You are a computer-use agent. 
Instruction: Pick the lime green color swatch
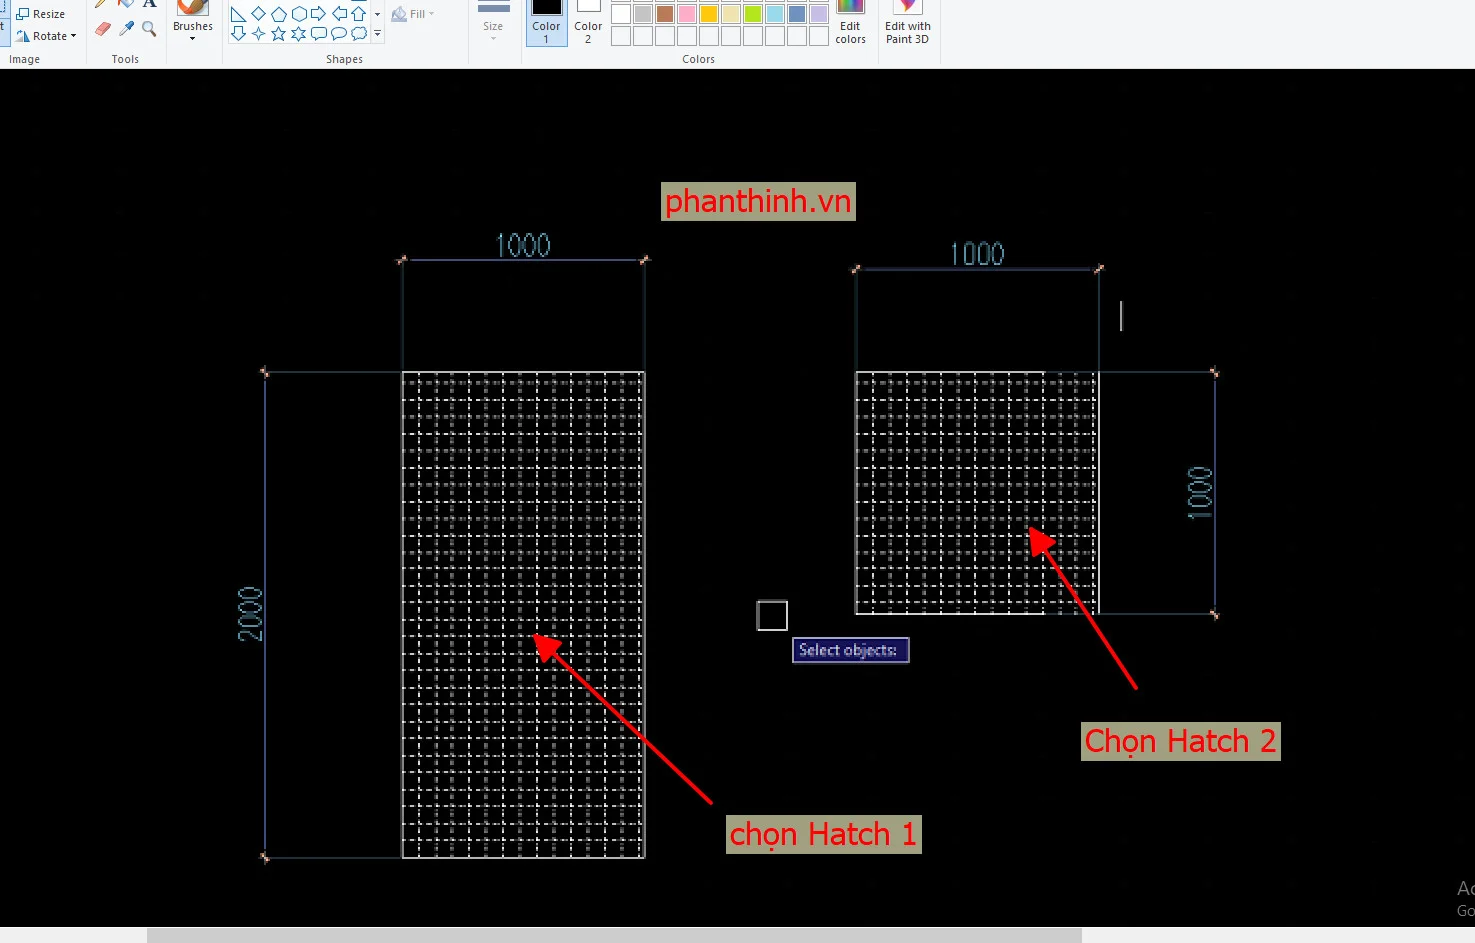point(753,14)
